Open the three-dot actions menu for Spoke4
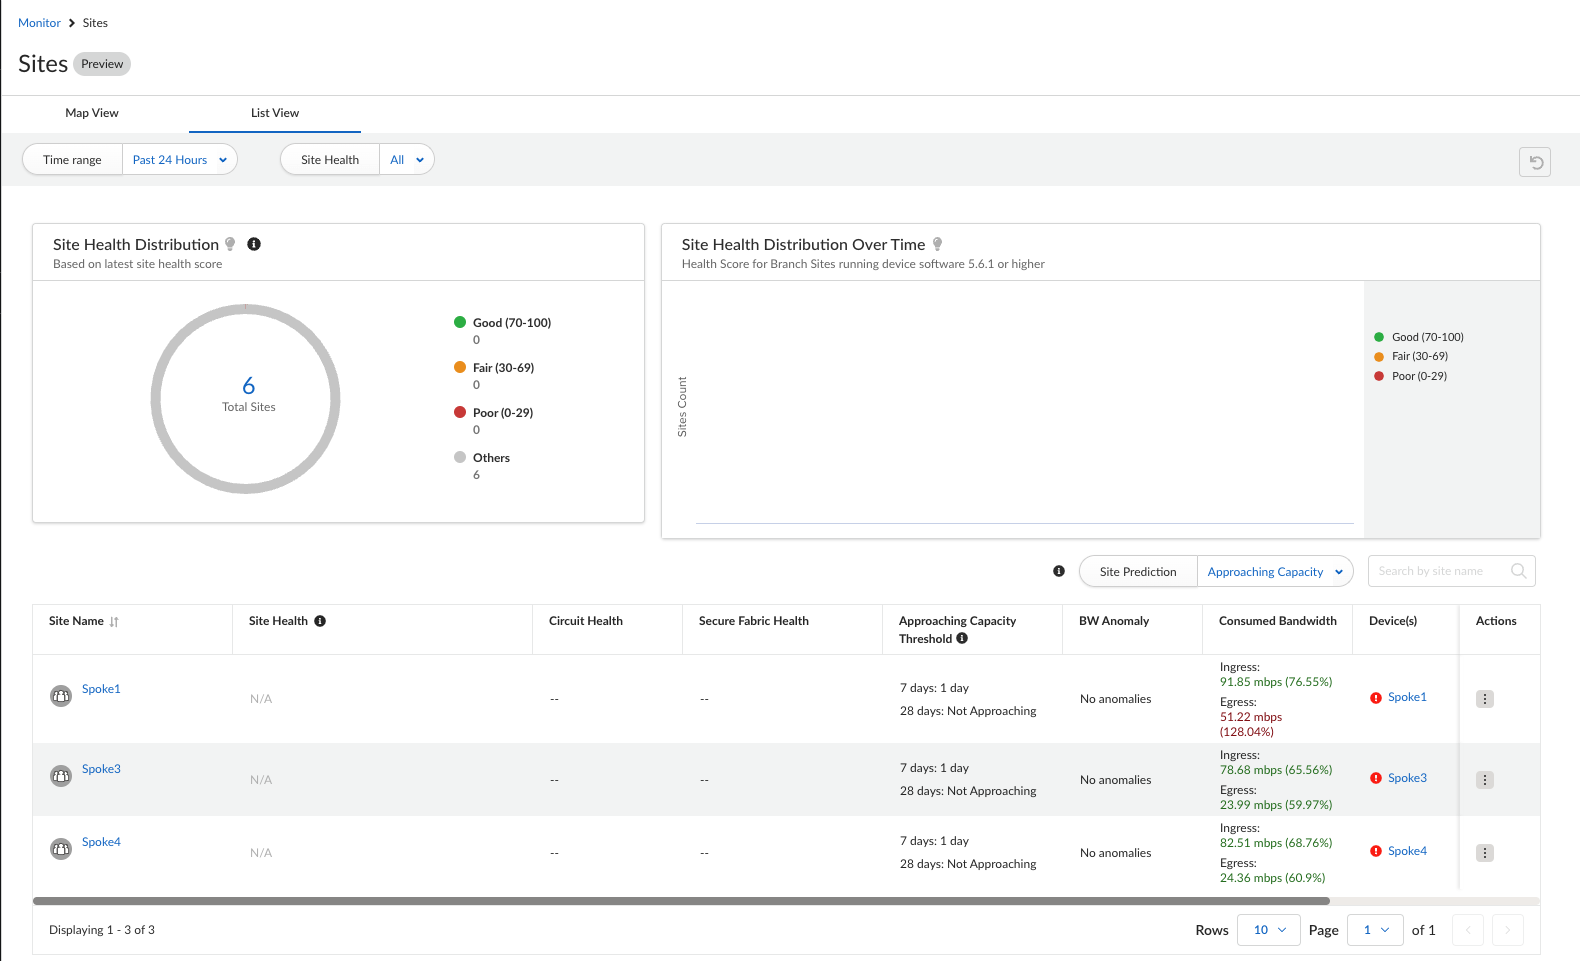 1485,853
